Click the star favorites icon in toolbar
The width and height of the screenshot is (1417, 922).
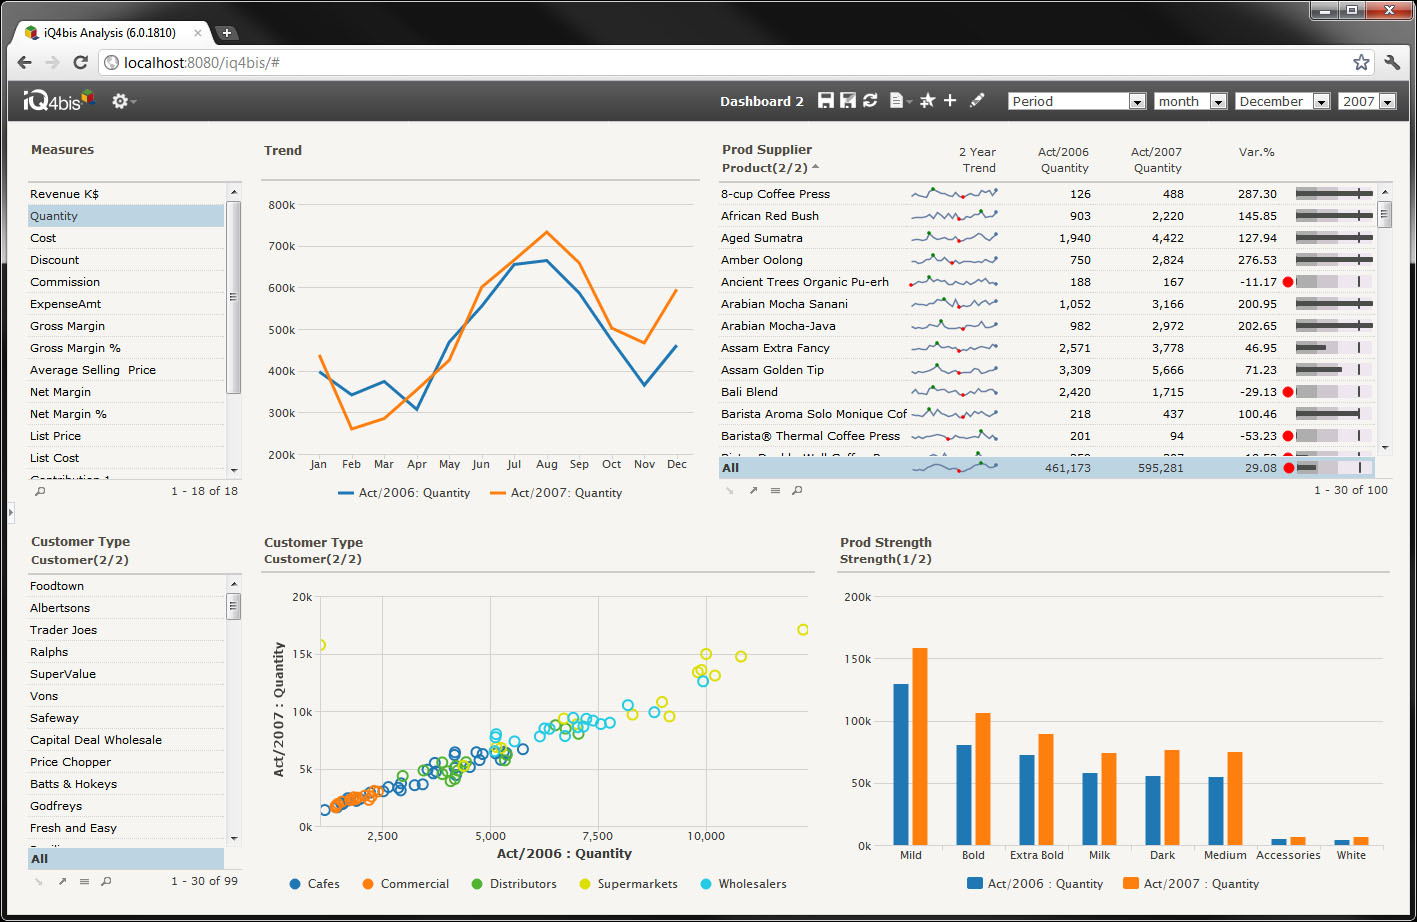click(927, 101)
